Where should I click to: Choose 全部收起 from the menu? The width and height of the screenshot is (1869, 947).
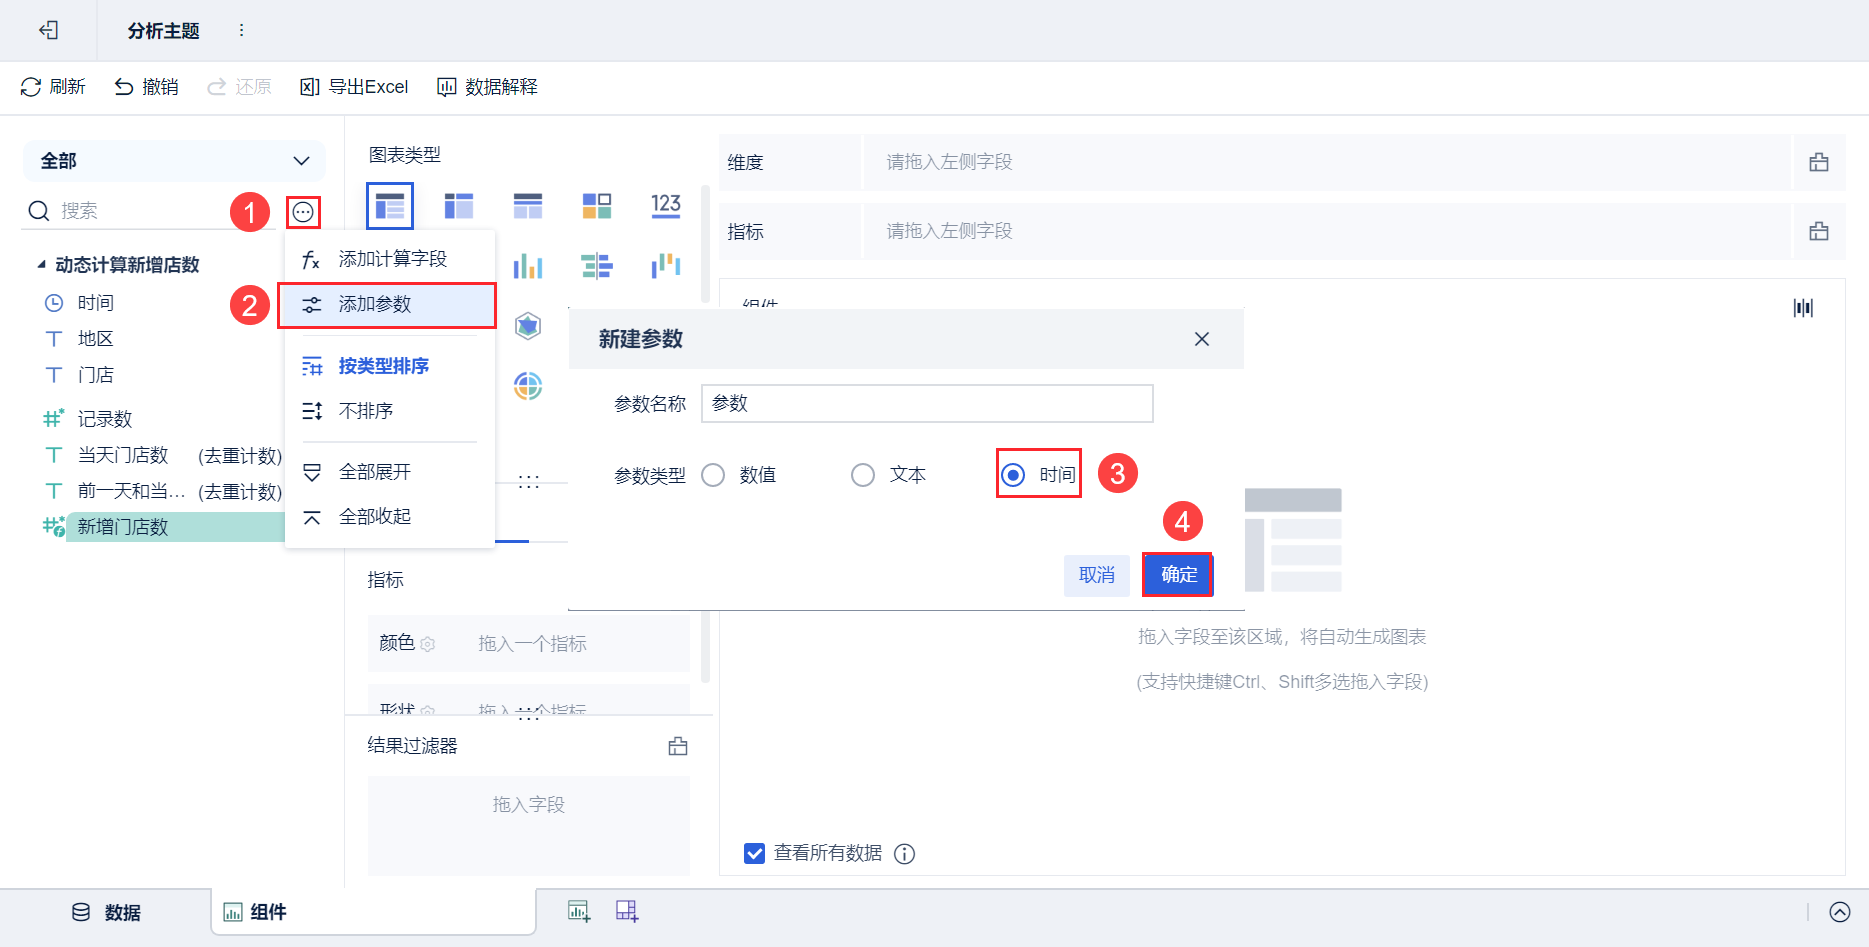pyautogui.click(x=390, y=517)
